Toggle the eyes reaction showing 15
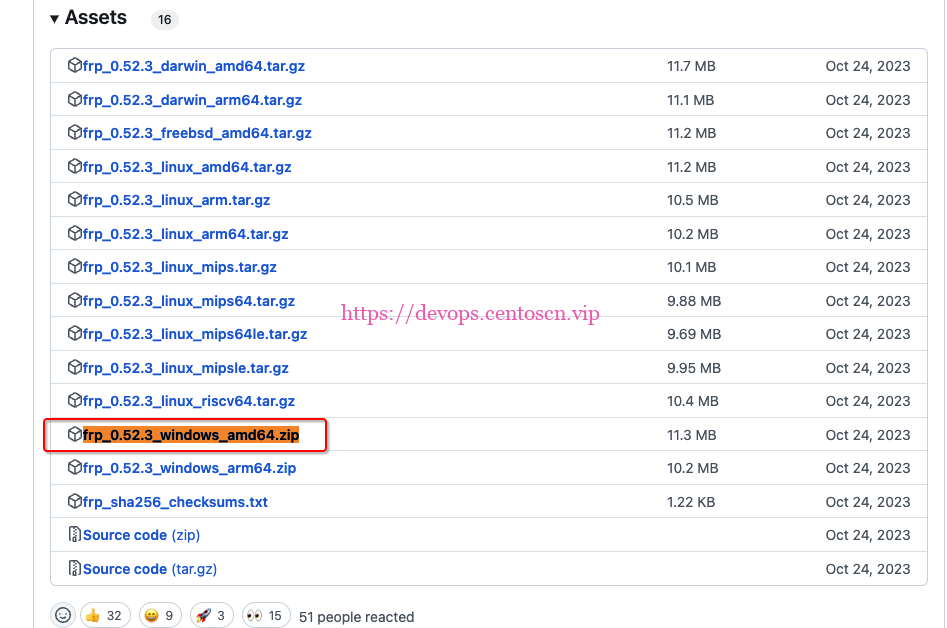The height and width of the screenshot is (628, 947). [265, 615]
